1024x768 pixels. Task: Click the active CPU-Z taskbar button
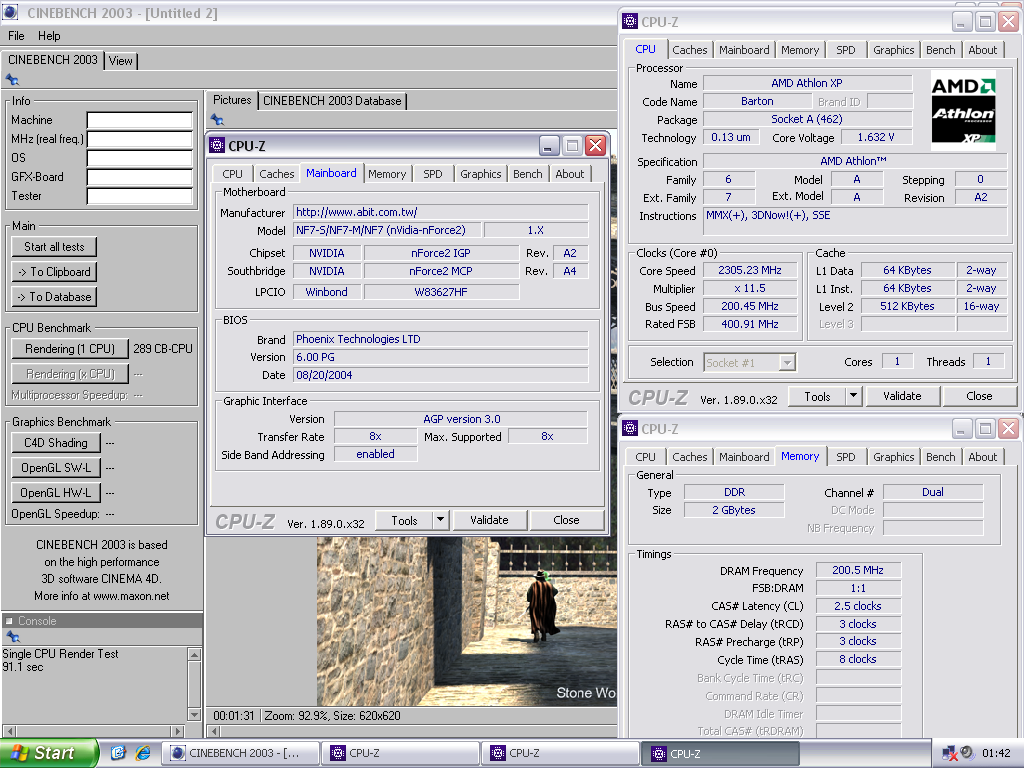click(x=719, y=753)
